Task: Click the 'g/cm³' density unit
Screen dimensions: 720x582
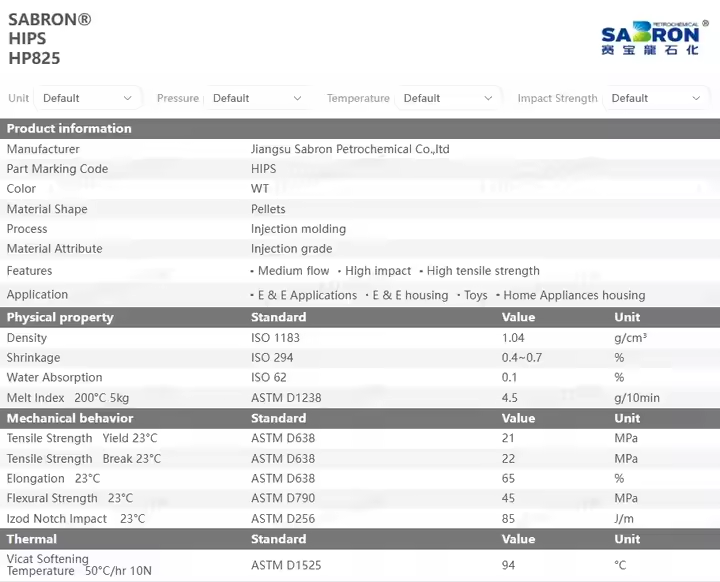Action: coord(630,338)
